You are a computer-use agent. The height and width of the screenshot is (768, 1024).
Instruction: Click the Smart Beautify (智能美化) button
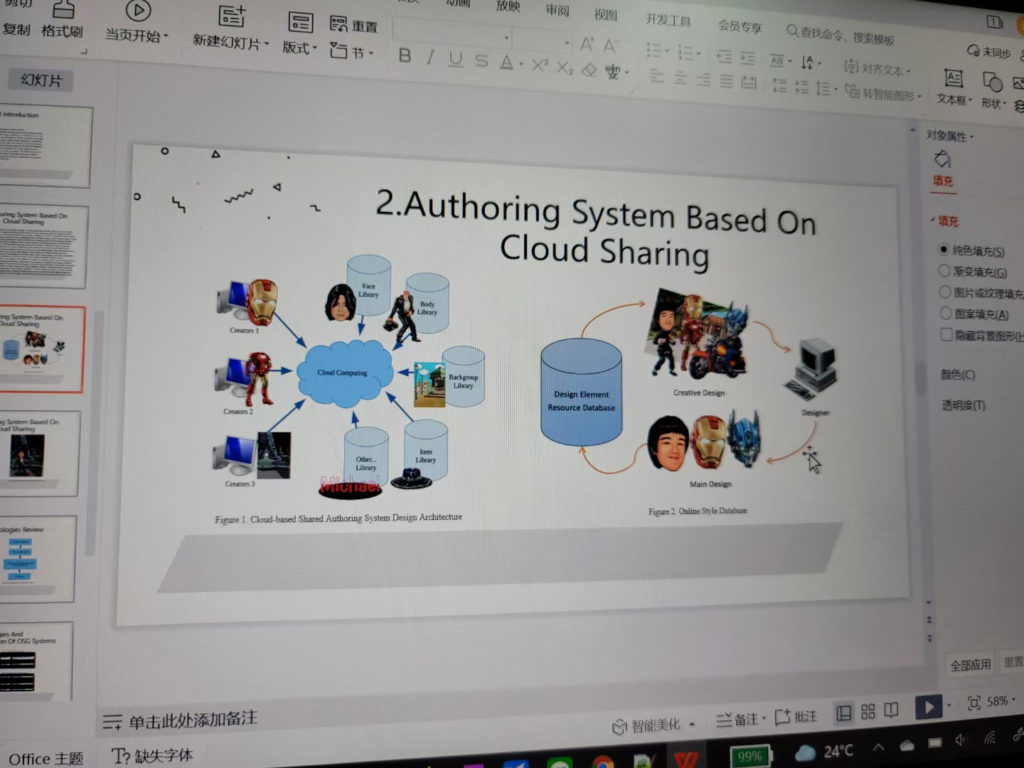pos(654,725)
